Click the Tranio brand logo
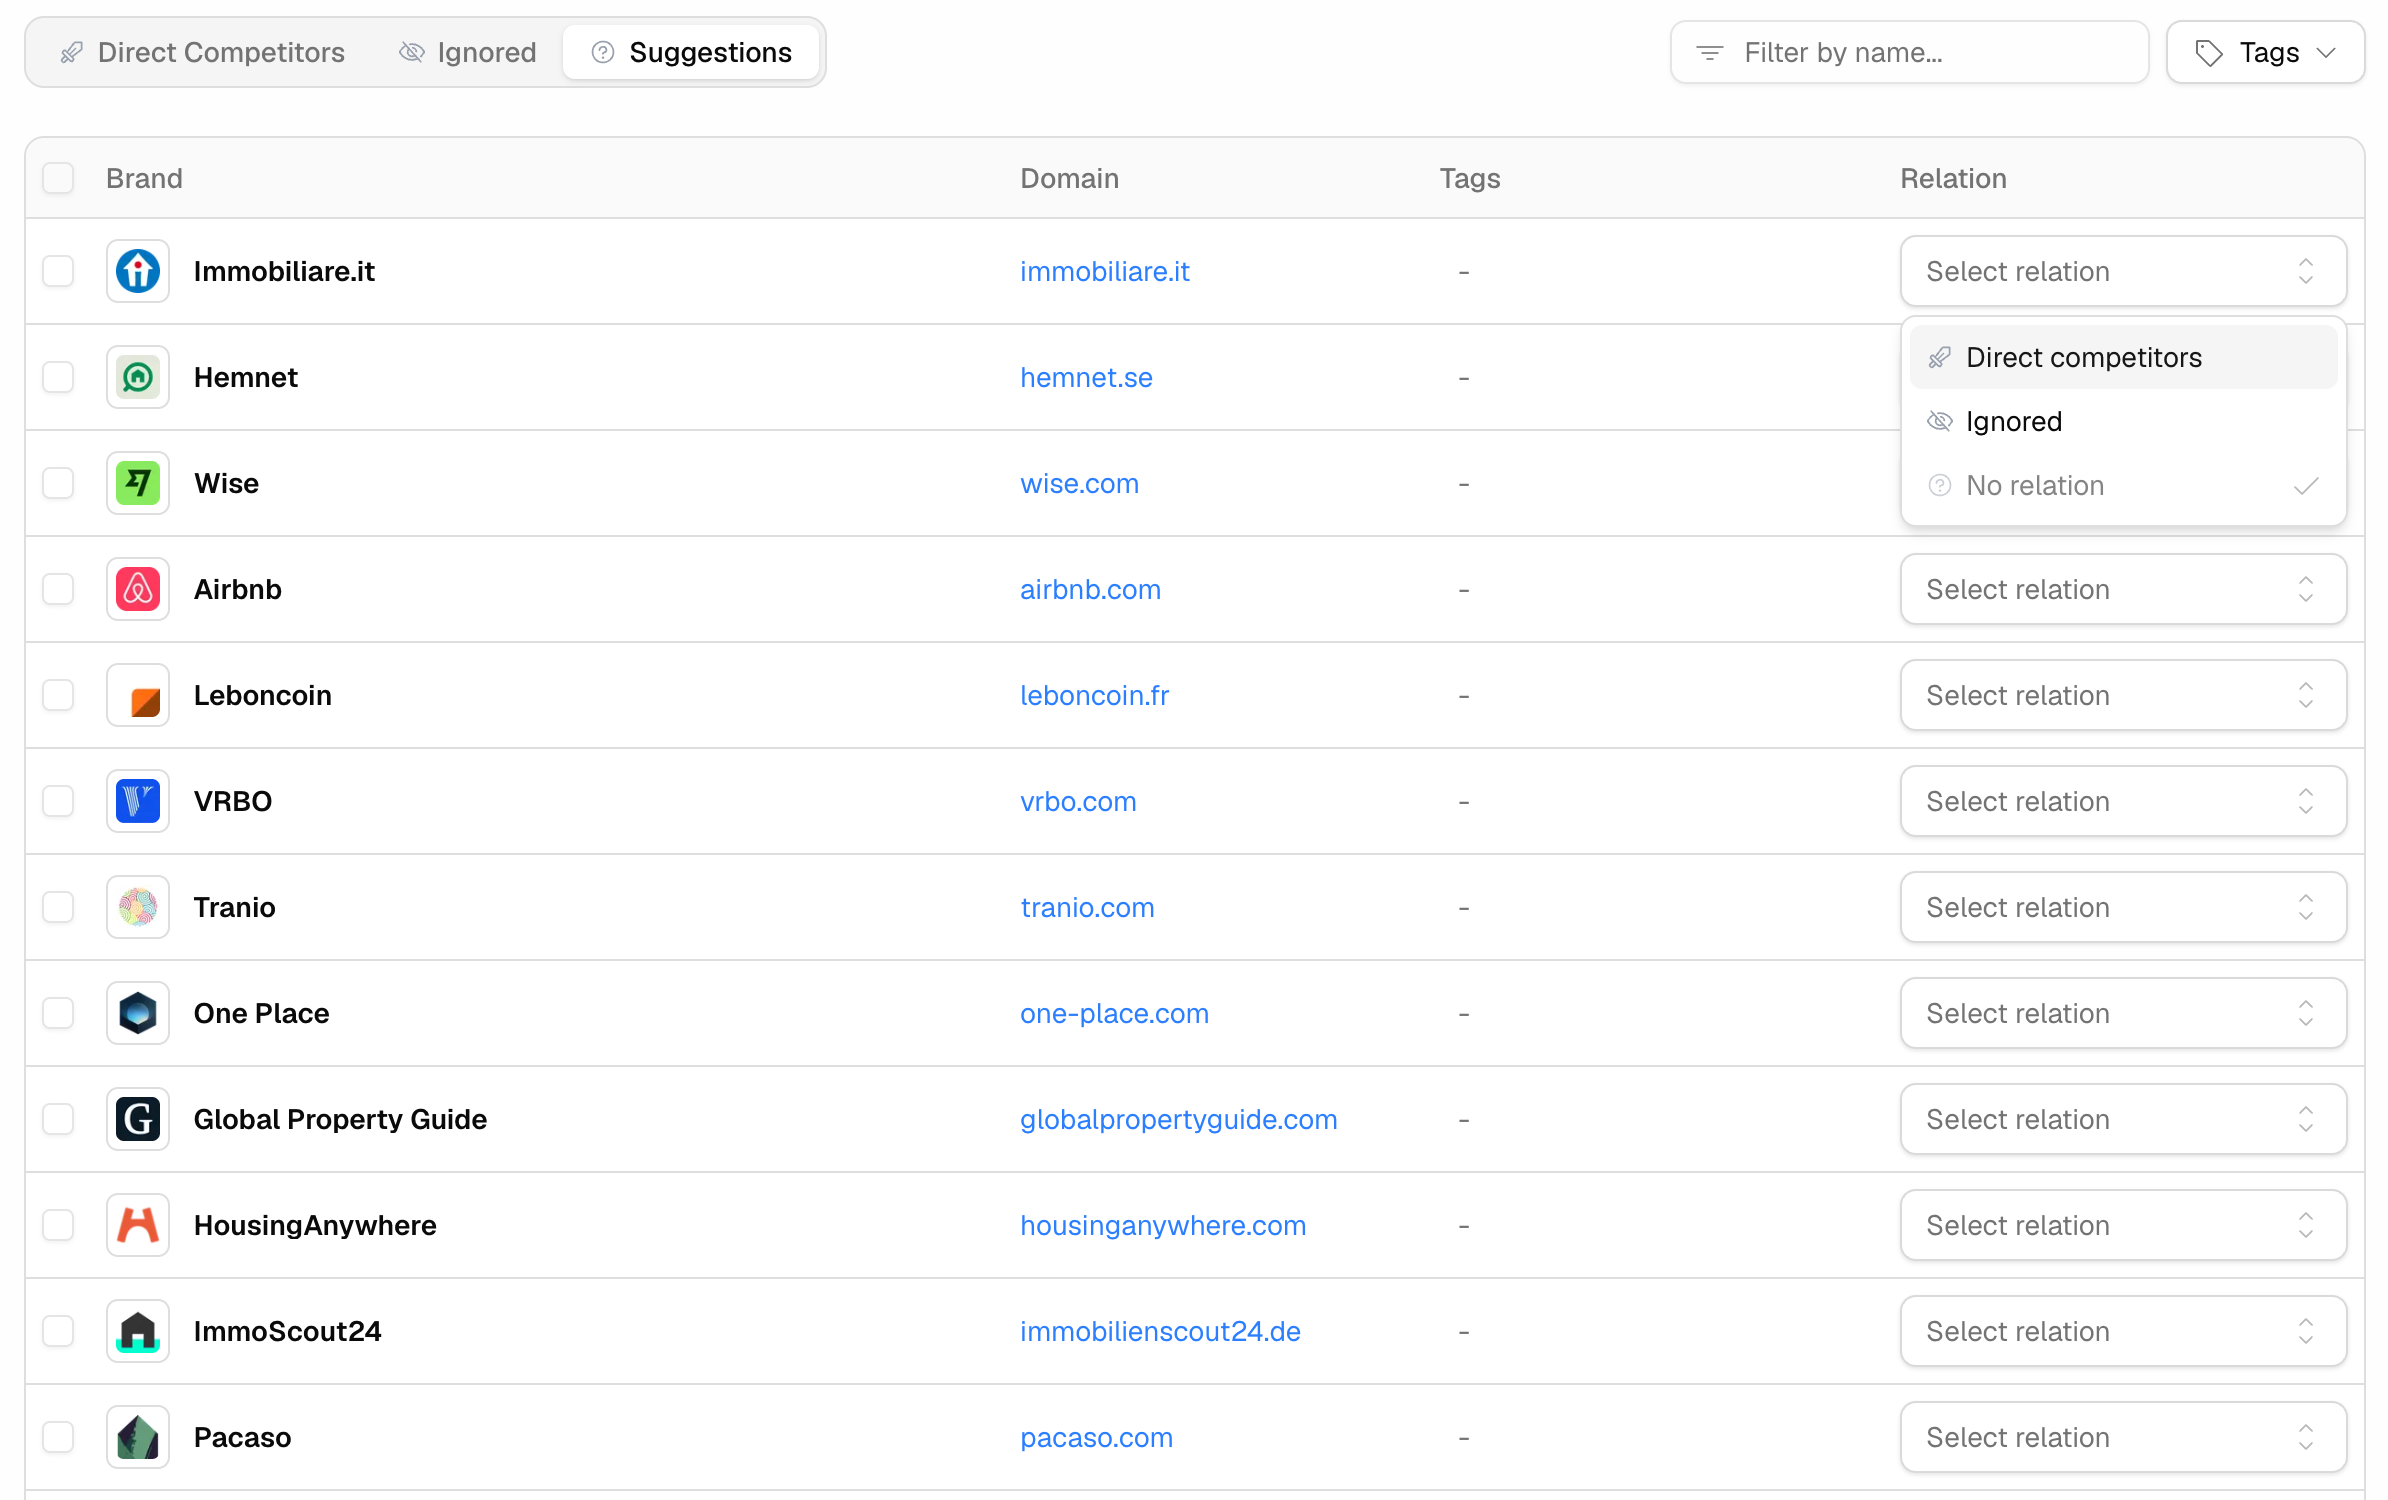 (x=138, y=907)
